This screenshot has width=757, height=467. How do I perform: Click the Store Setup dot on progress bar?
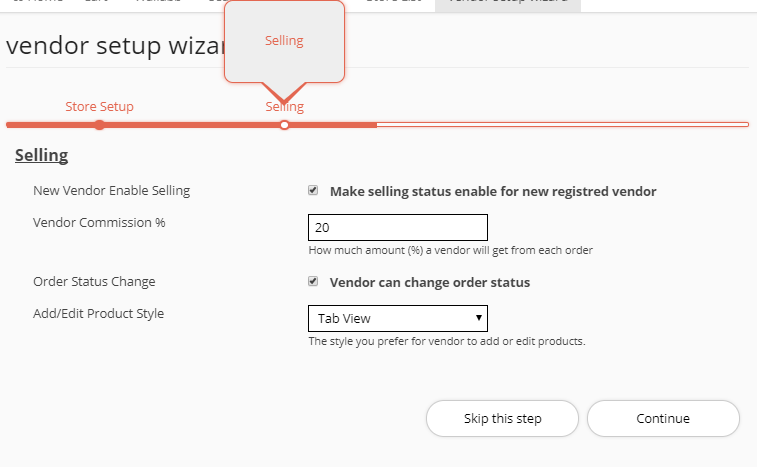tap(99, 125)
